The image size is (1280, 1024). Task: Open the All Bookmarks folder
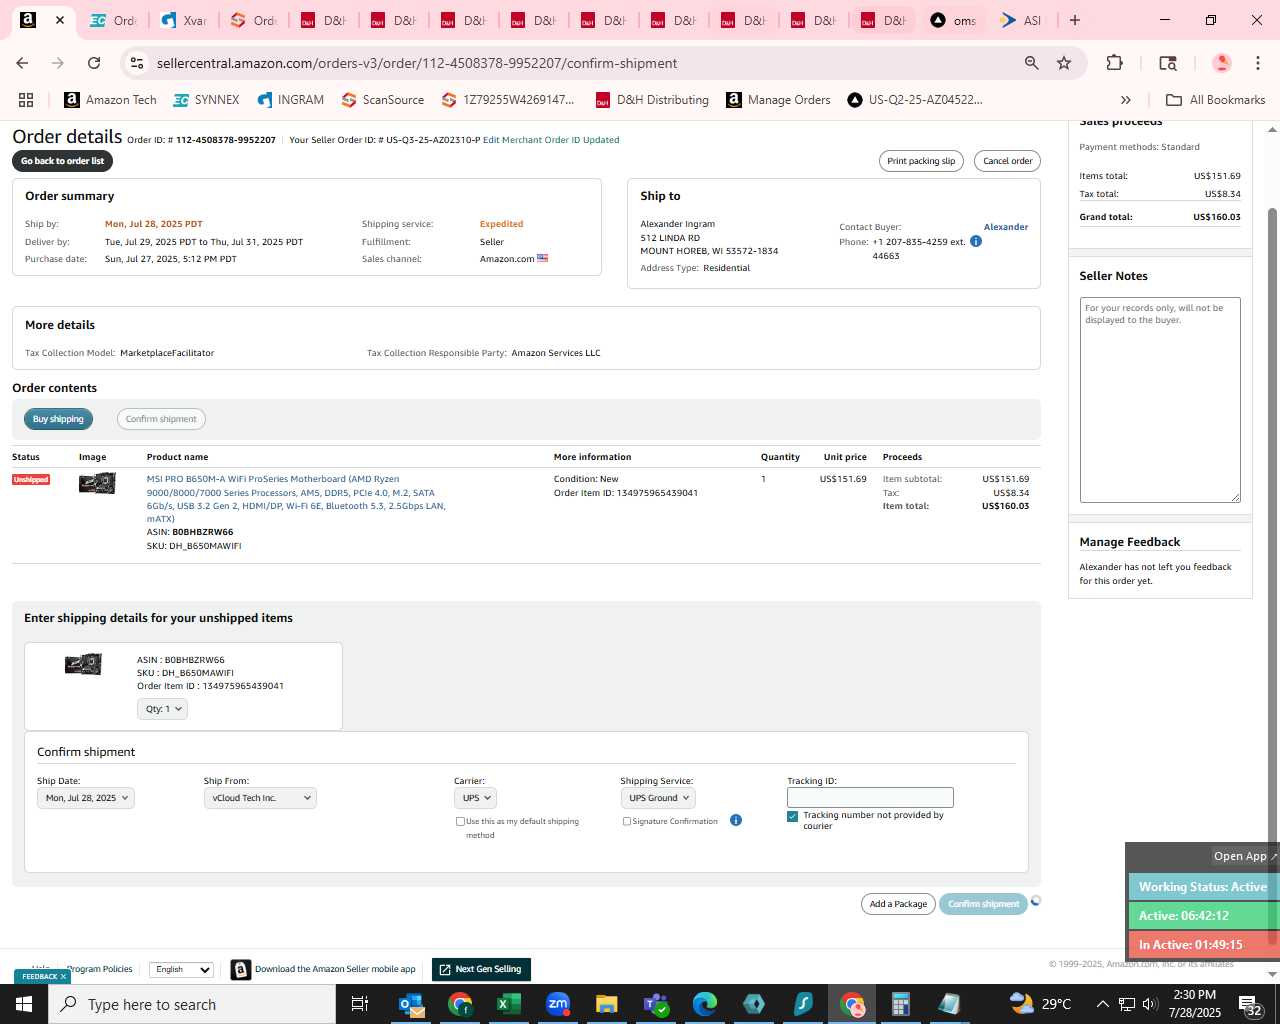(1215, 100)
